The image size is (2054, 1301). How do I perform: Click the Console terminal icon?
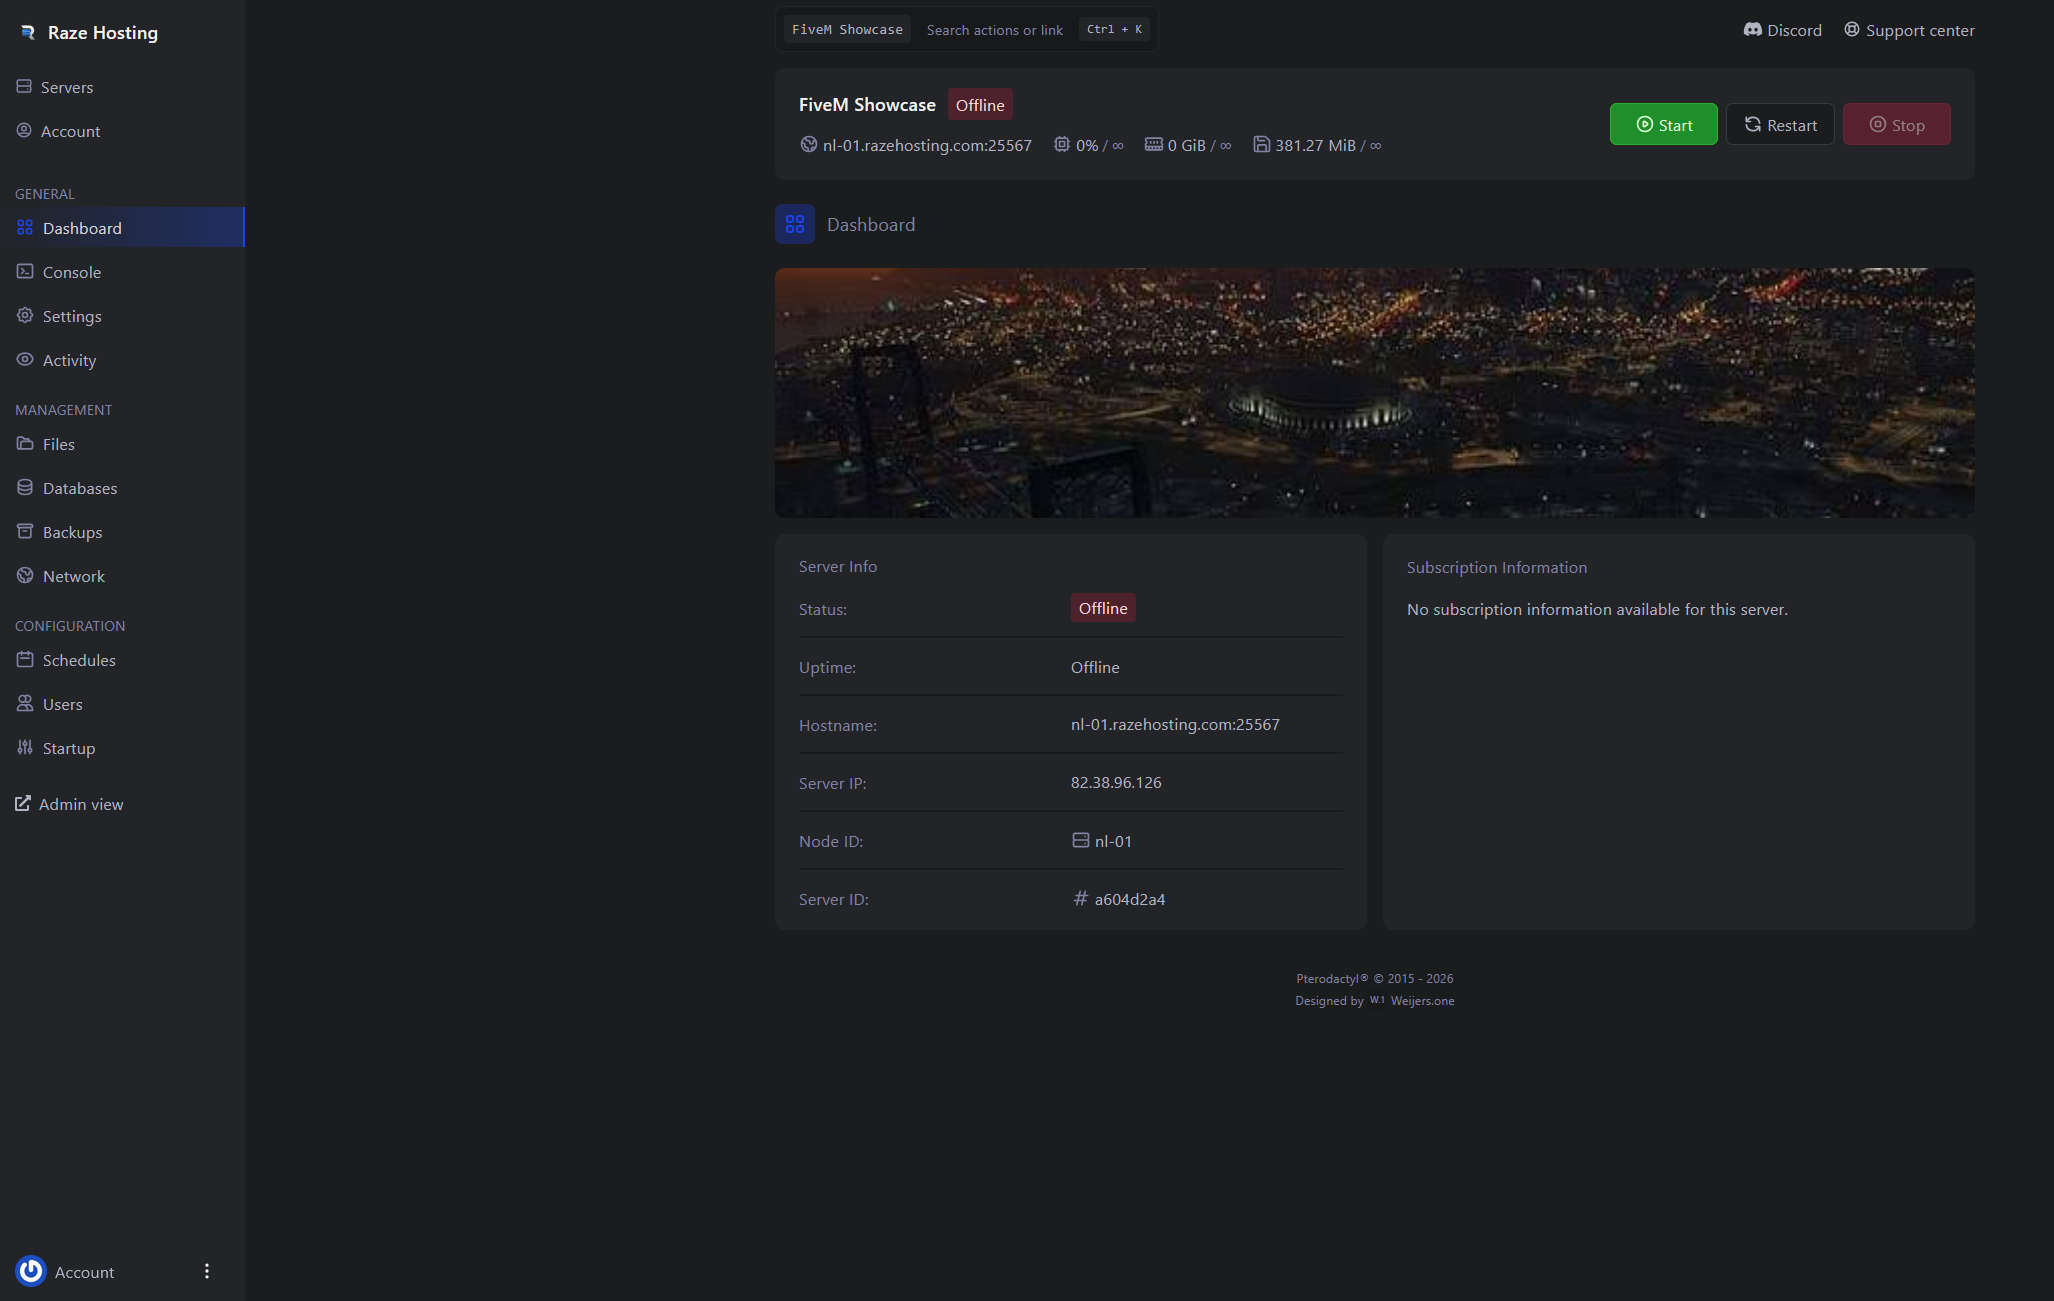(x=25, y=272)
